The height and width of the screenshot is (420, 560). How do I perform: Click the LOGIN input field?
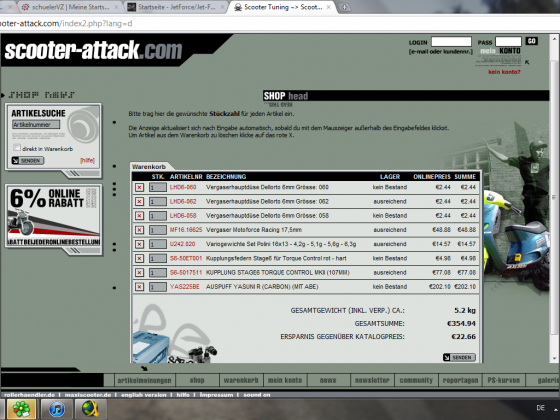(x=451, y=42)
